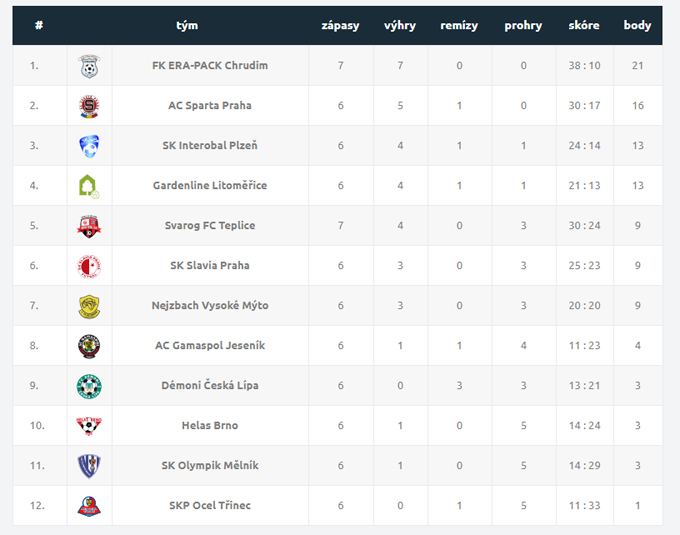Viewport: 680px width, 535px height.
Task: Click the výhry column header
Action: 400,26
